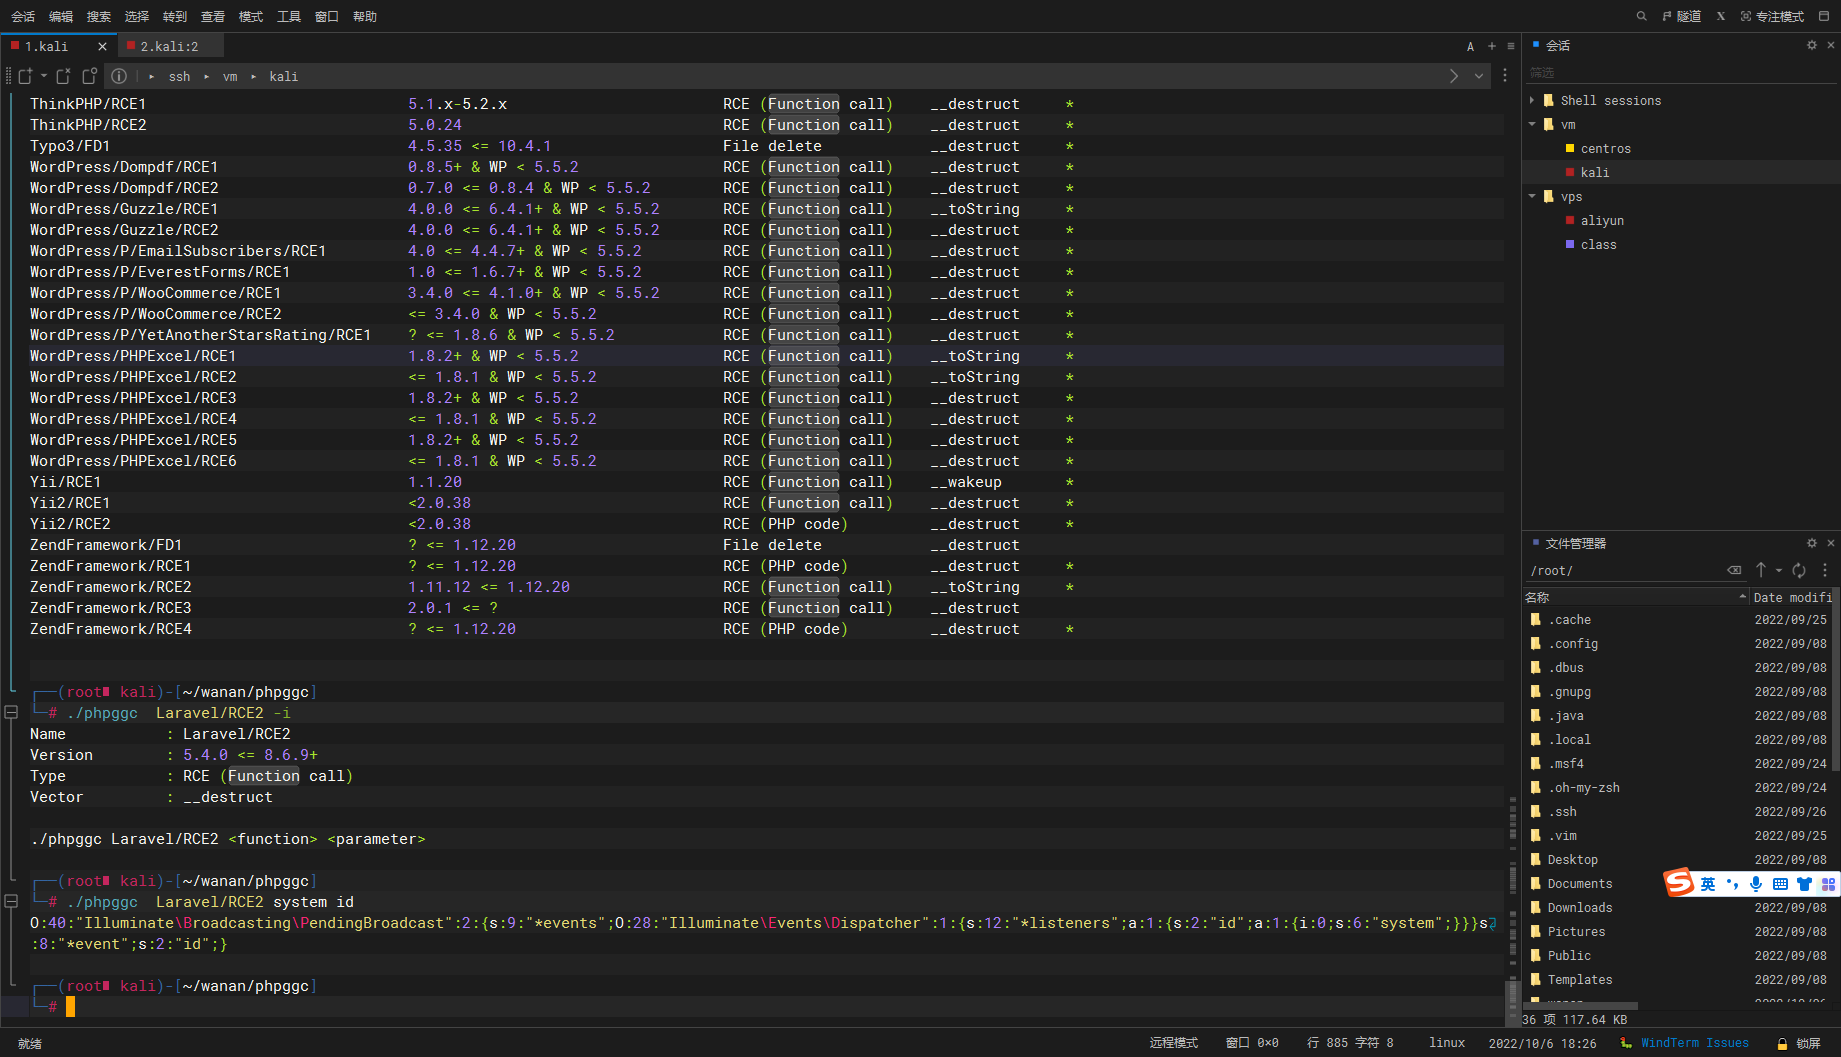Click the Sogou input method S icon

pyautogui.click(x=1679, y=883)
